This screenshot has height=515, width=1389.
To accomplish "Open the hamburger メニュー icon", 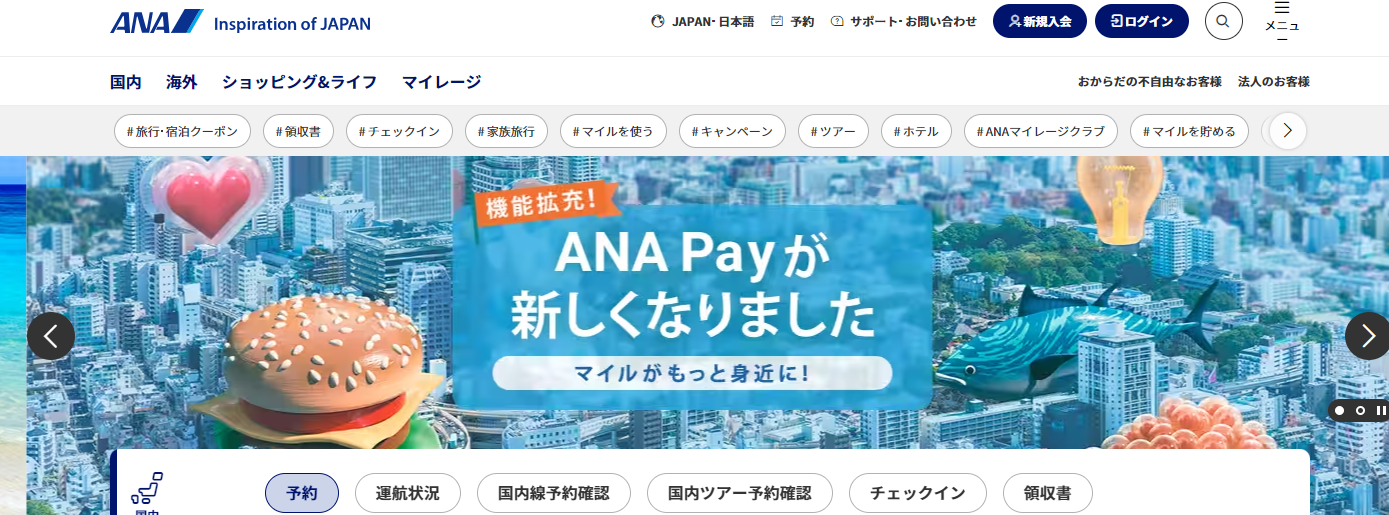I will [x=1282, y=21].
